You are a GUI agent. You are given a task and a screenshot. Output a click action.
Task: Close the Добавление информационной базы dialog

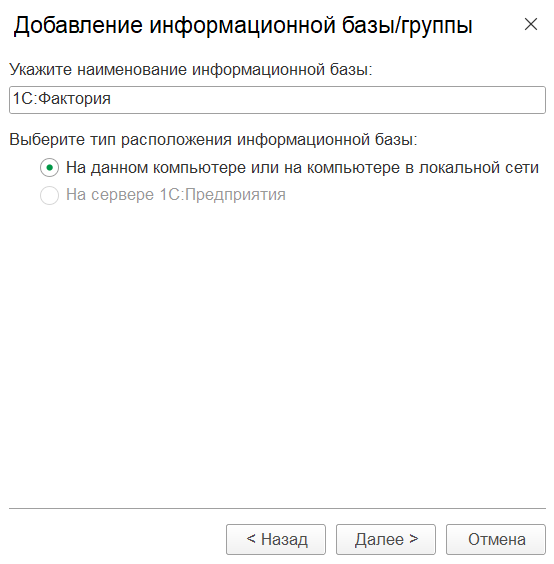pos(531,24)
